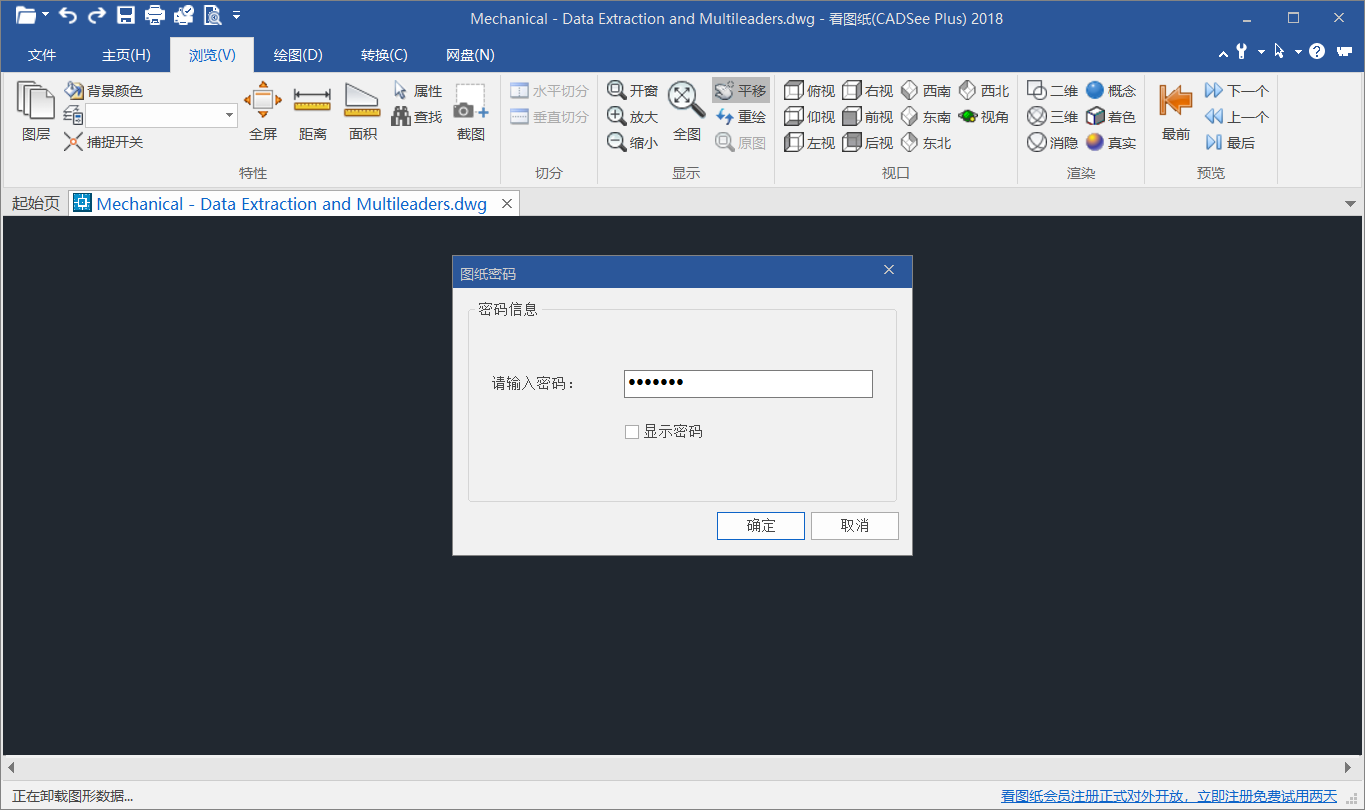This screenshot has height=810, width=1365.
Task: Open the quick access toolbar customize dropdown
Action: coord(237,16)
